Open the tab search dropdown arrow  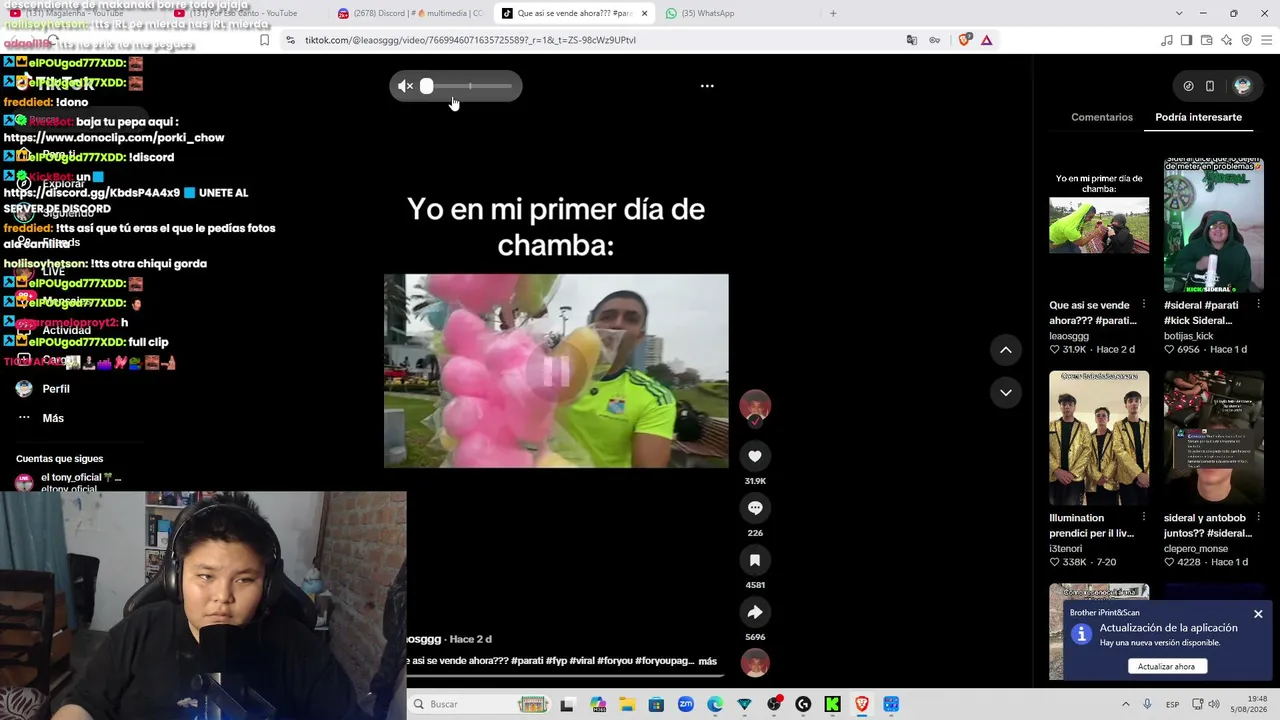point(1179,13)
